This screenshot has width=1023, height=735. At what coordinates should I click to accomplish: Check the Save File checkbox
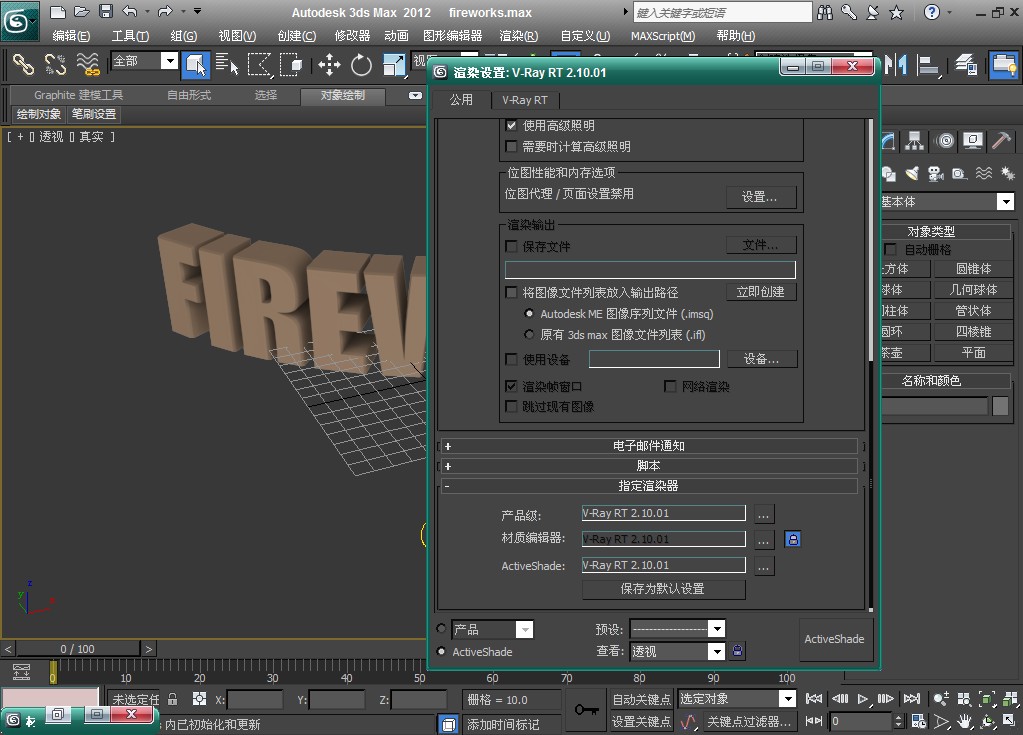(512, 246)
